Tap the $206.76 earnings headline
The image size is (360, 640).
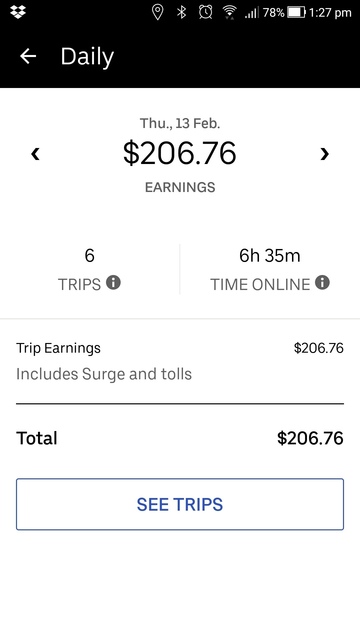(x=180, y=153)
